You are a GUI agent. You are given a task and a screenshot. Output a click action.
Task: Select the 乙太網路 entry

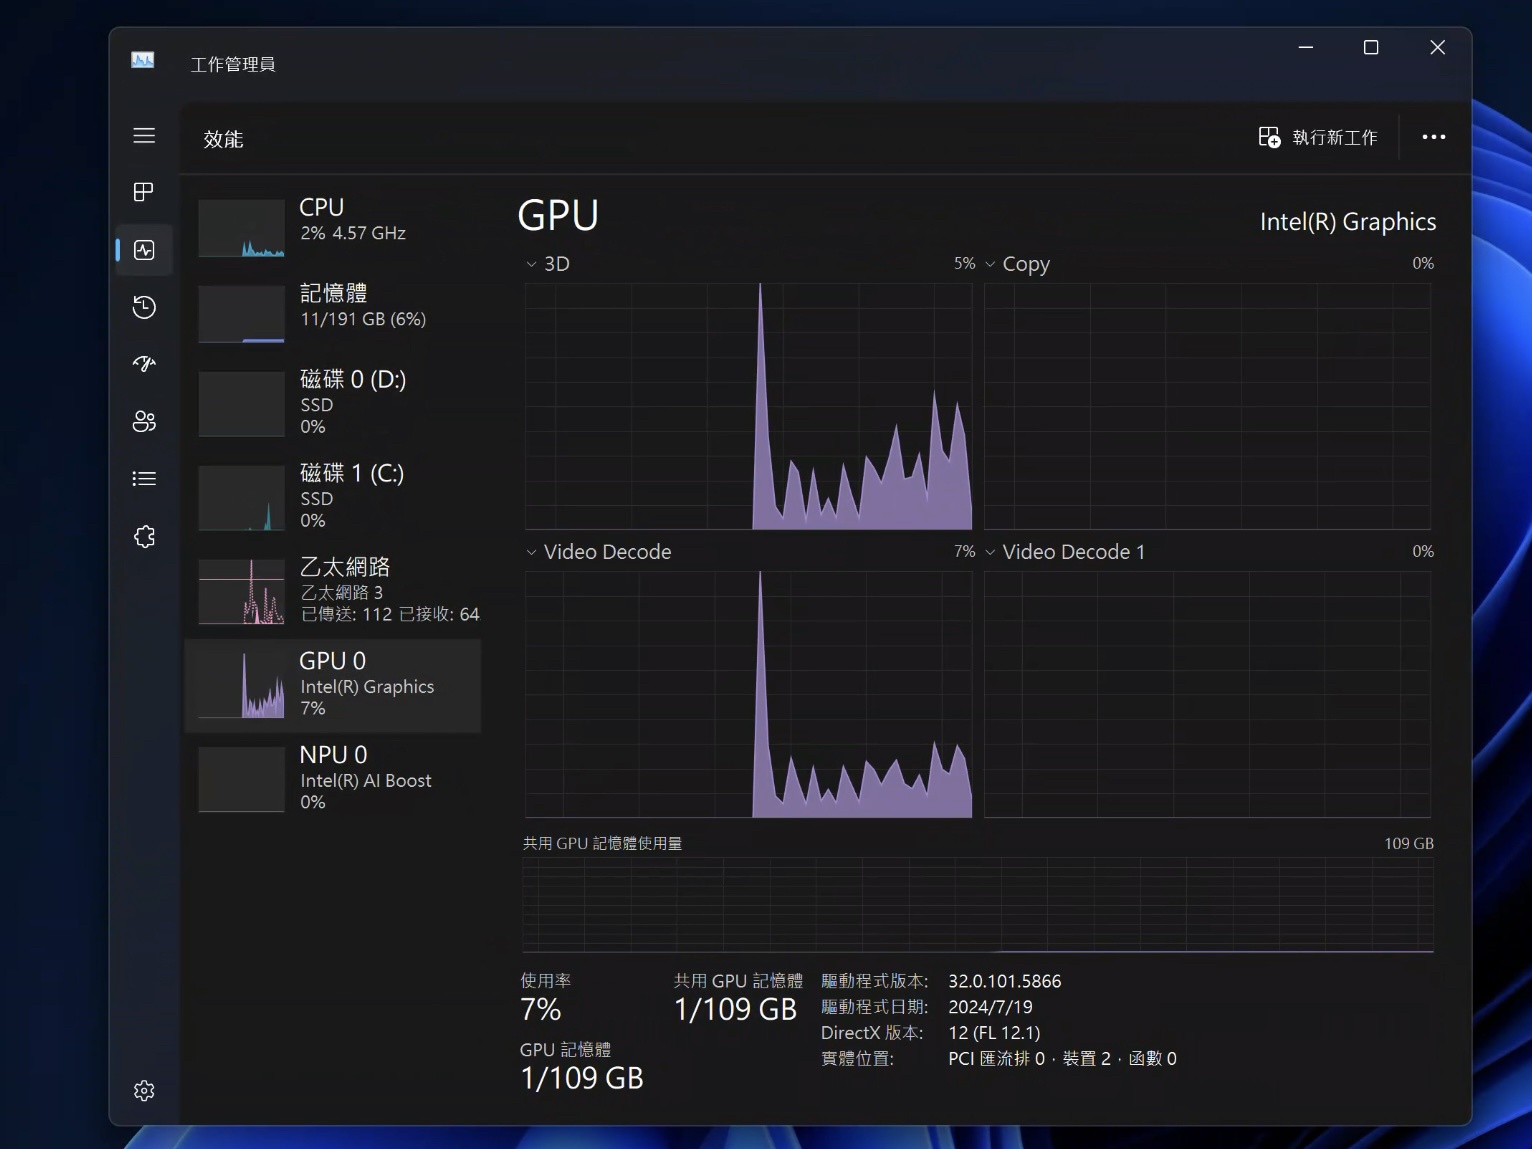(333, 591)
